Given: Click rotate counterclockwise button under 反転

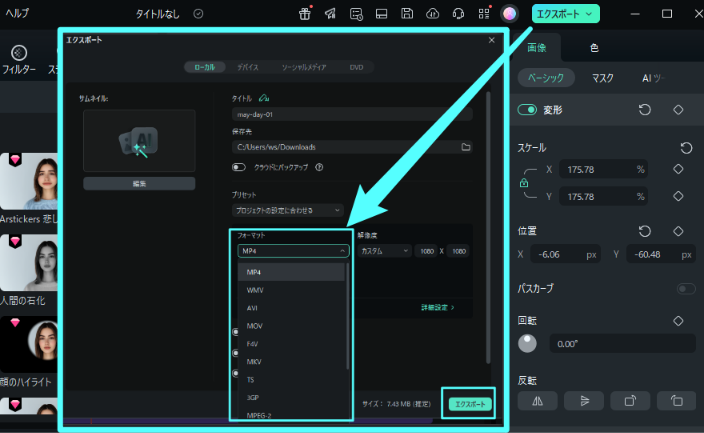Looking at the screenshot, I should click(677, 401).
